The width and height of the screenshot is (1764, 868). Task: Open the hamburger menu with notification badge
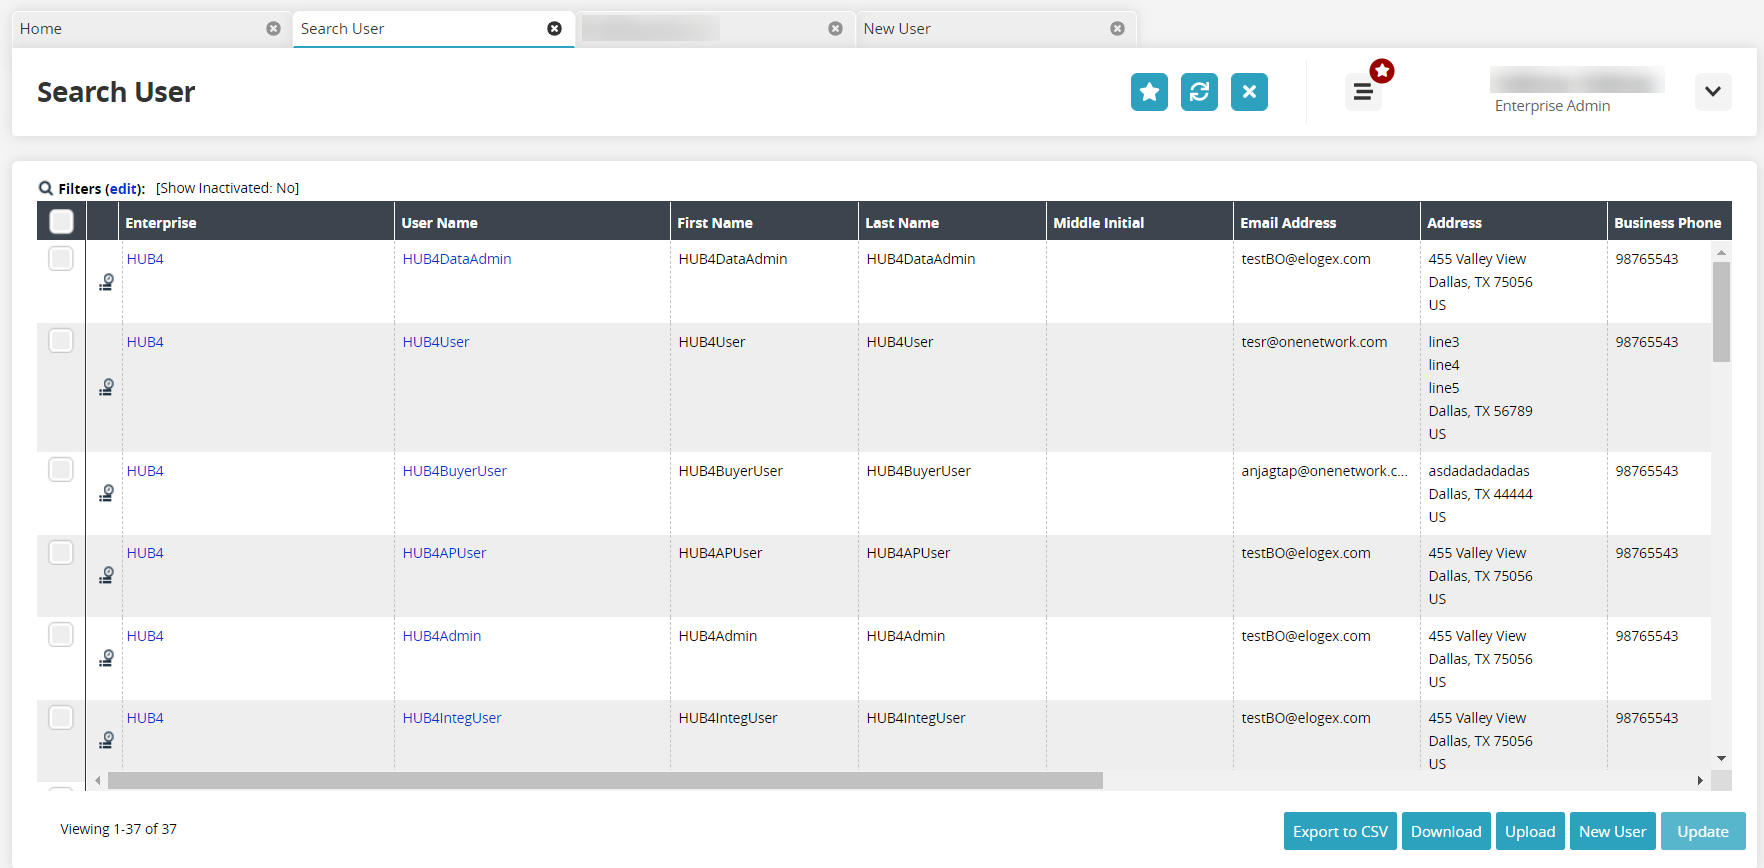click(x=1363, y=92)
